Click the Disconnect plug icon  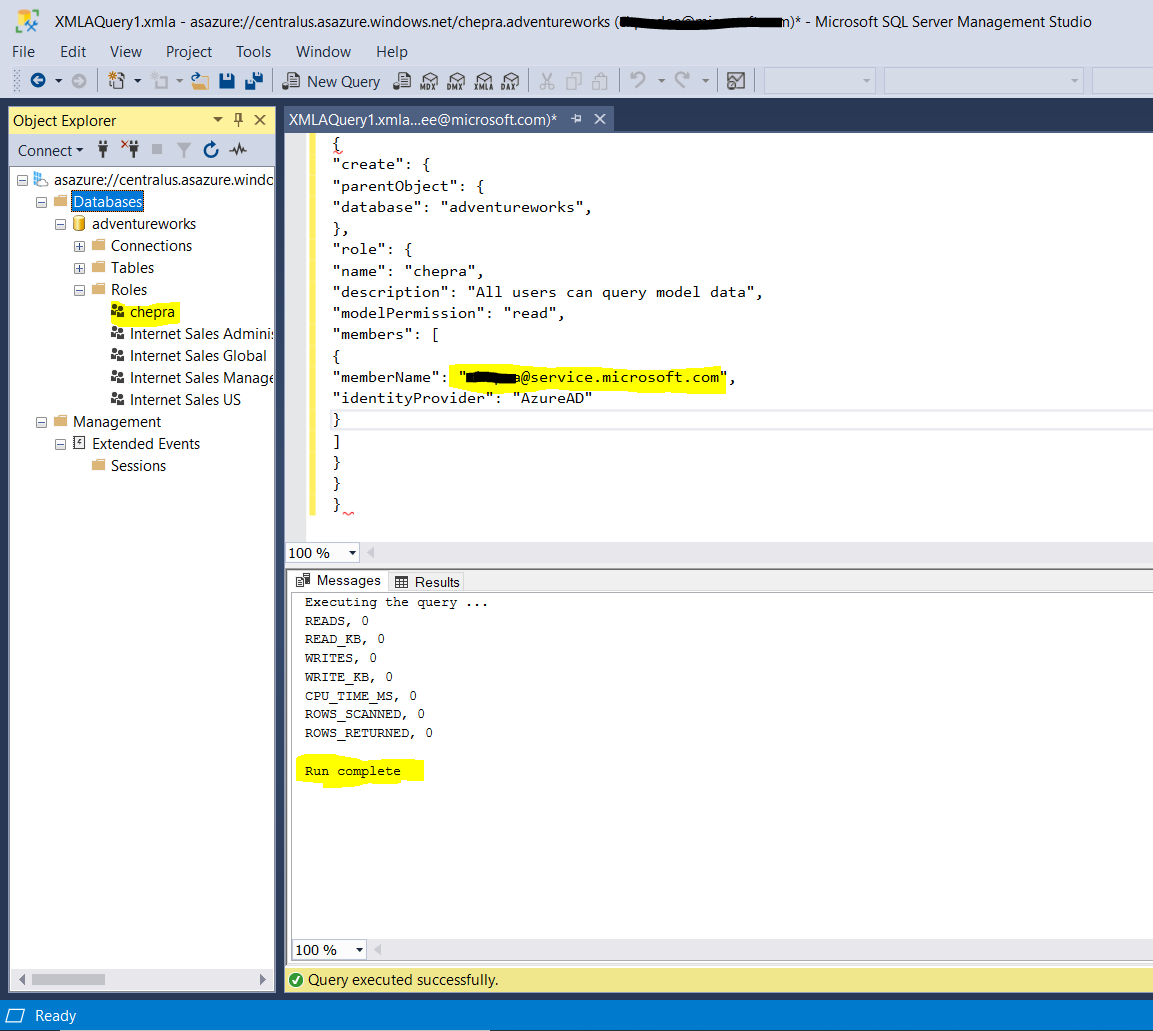coord(130,149)
